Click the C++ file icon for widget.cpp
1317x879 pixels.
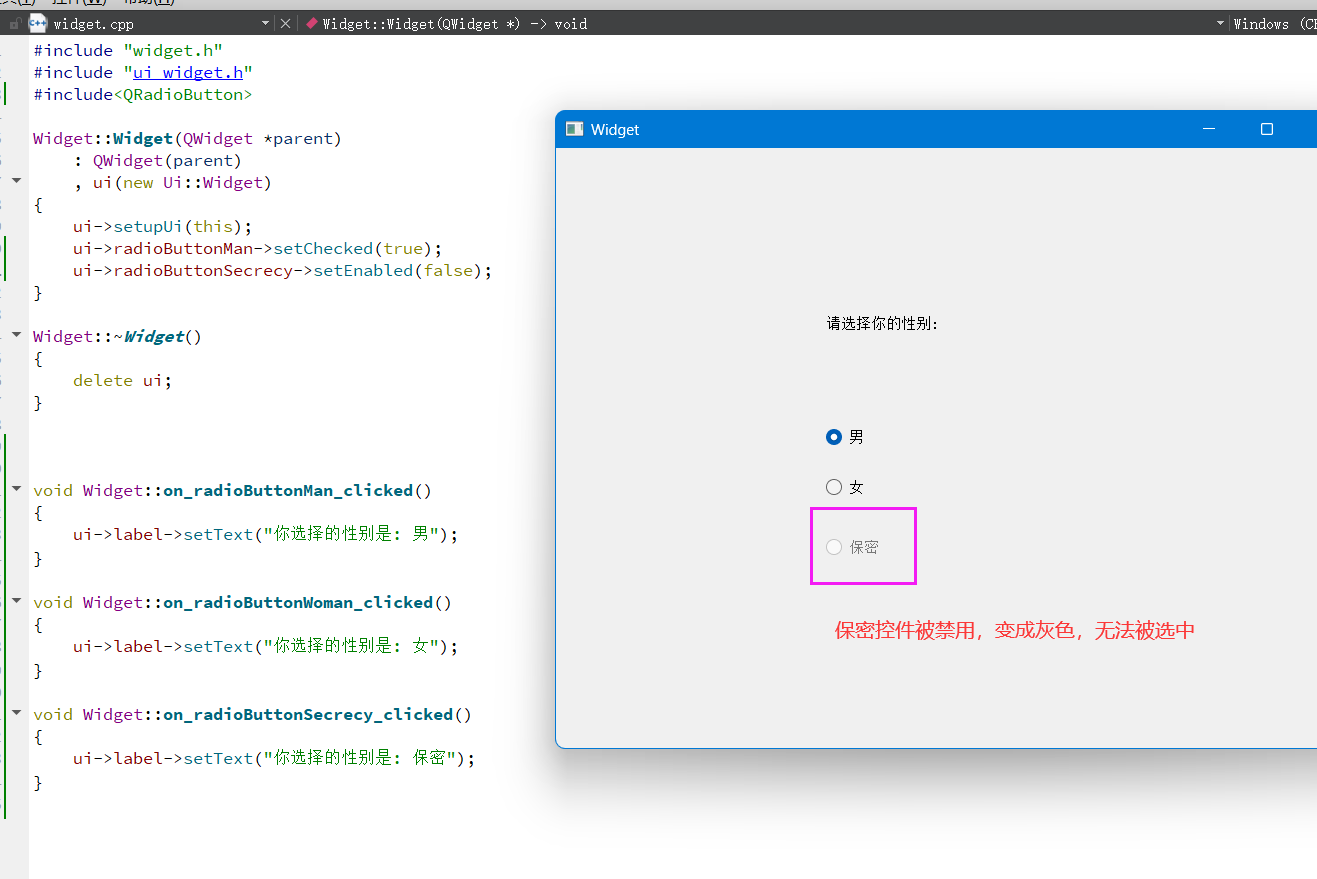38,23
